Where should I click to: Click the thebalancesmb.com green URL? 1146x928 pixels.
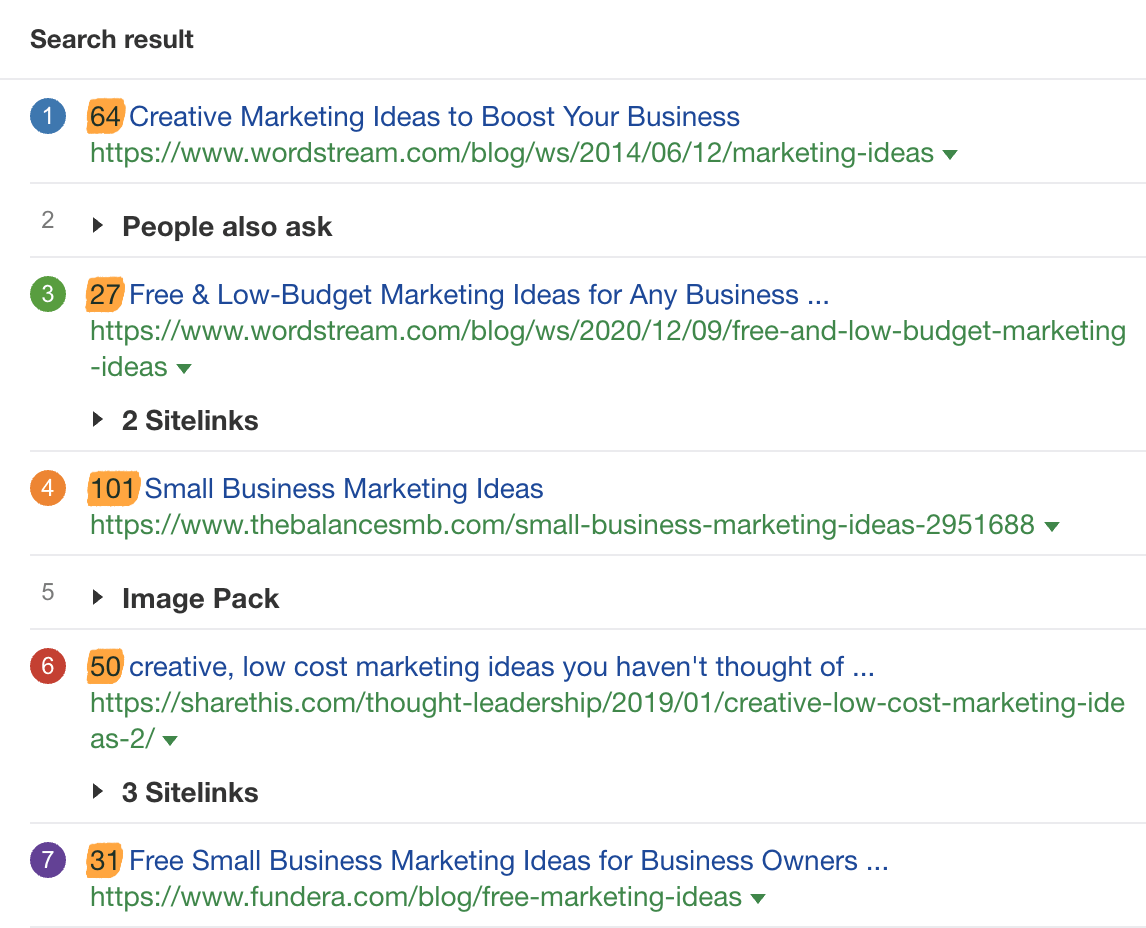562,526
